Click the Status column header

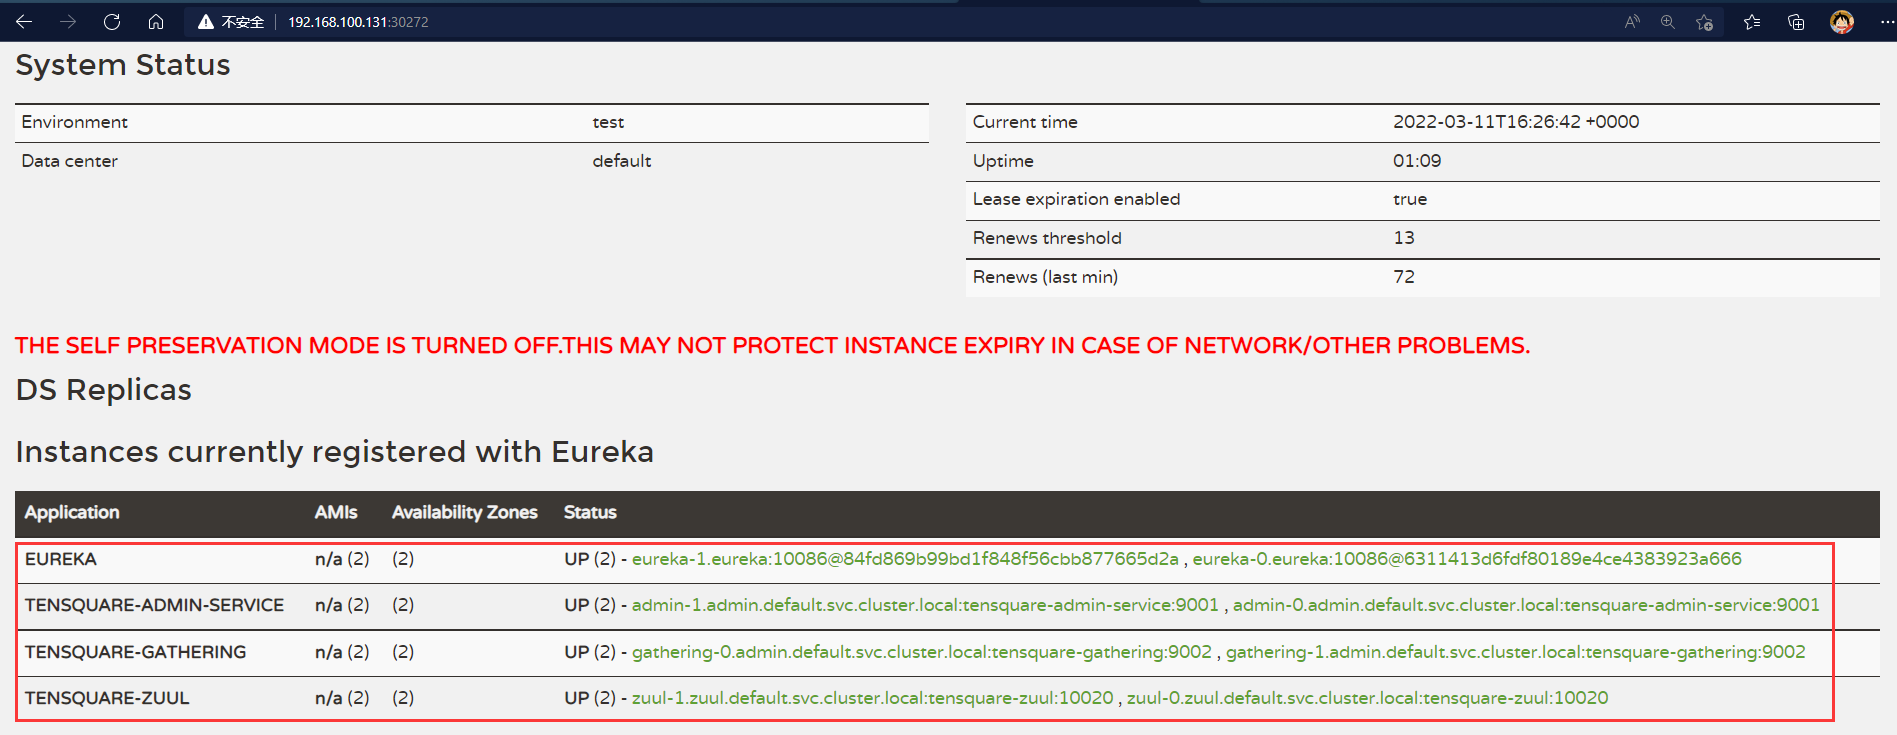(590, 512)
